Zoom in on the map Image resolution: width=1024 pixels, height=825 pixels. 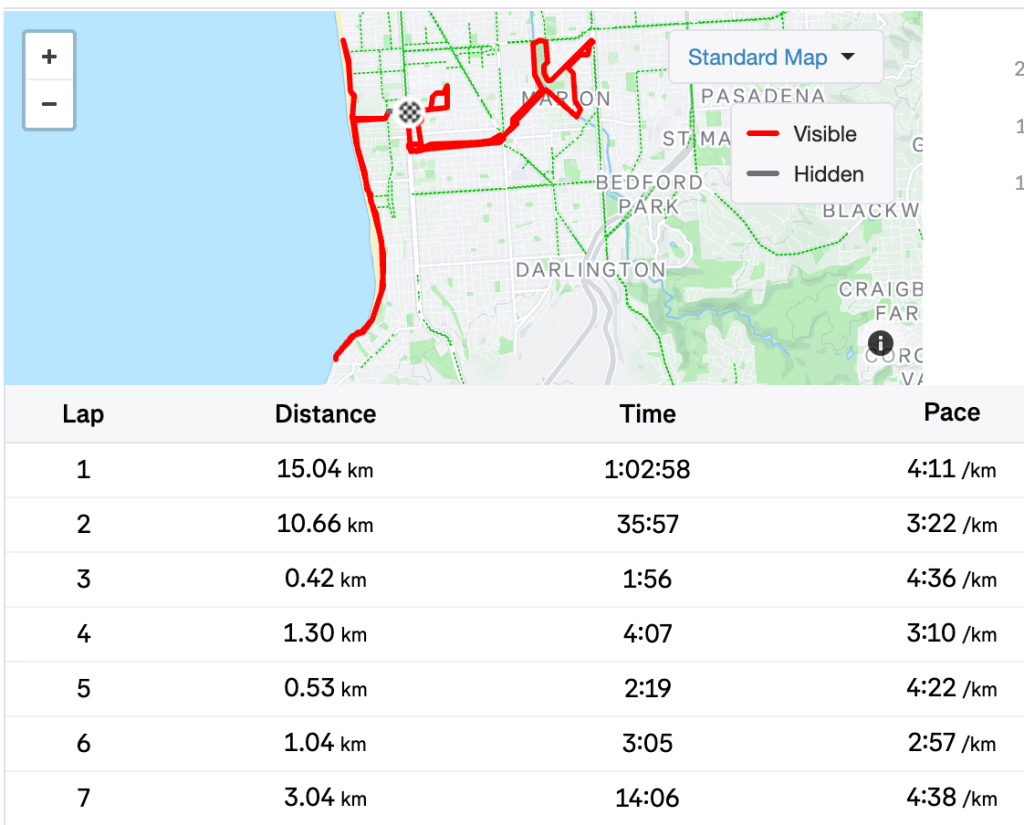pos(49,57)
